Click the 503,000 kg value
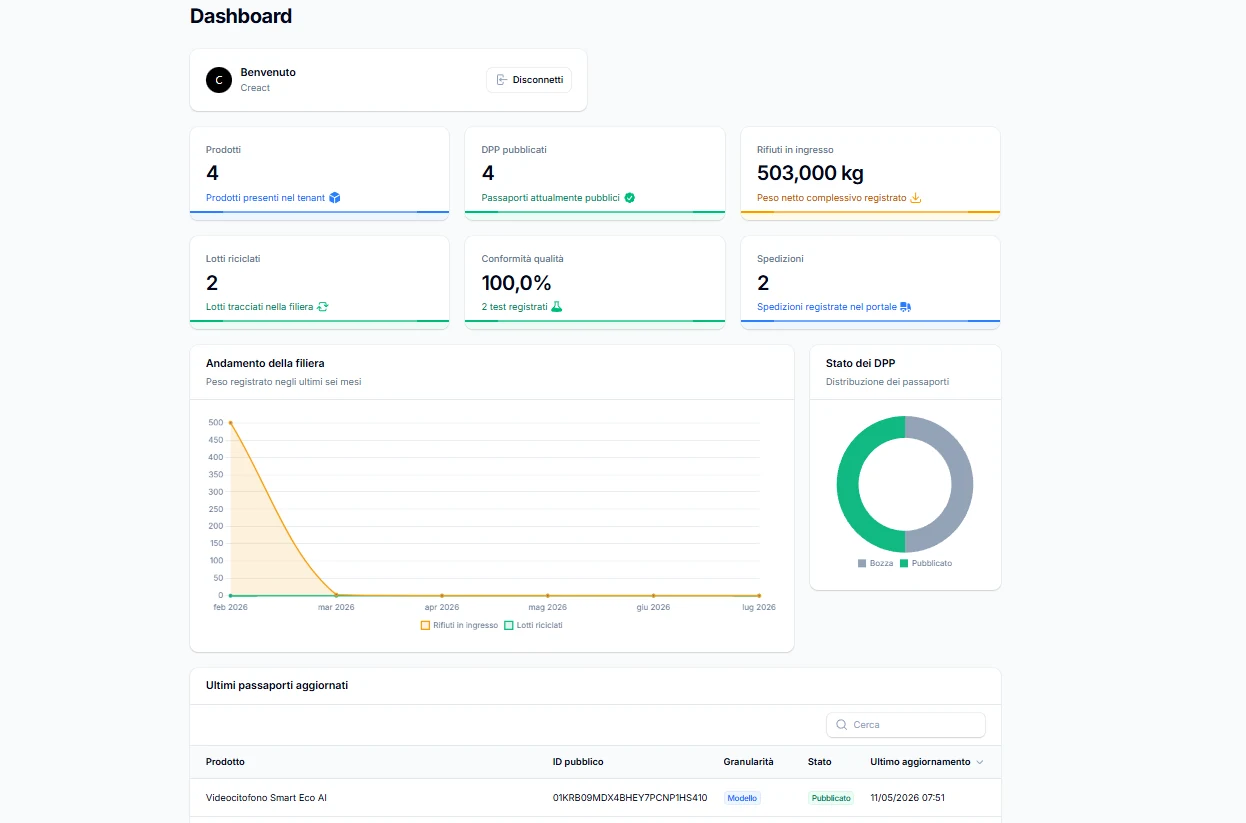The image size is (1246, 823). click(810, 174)
